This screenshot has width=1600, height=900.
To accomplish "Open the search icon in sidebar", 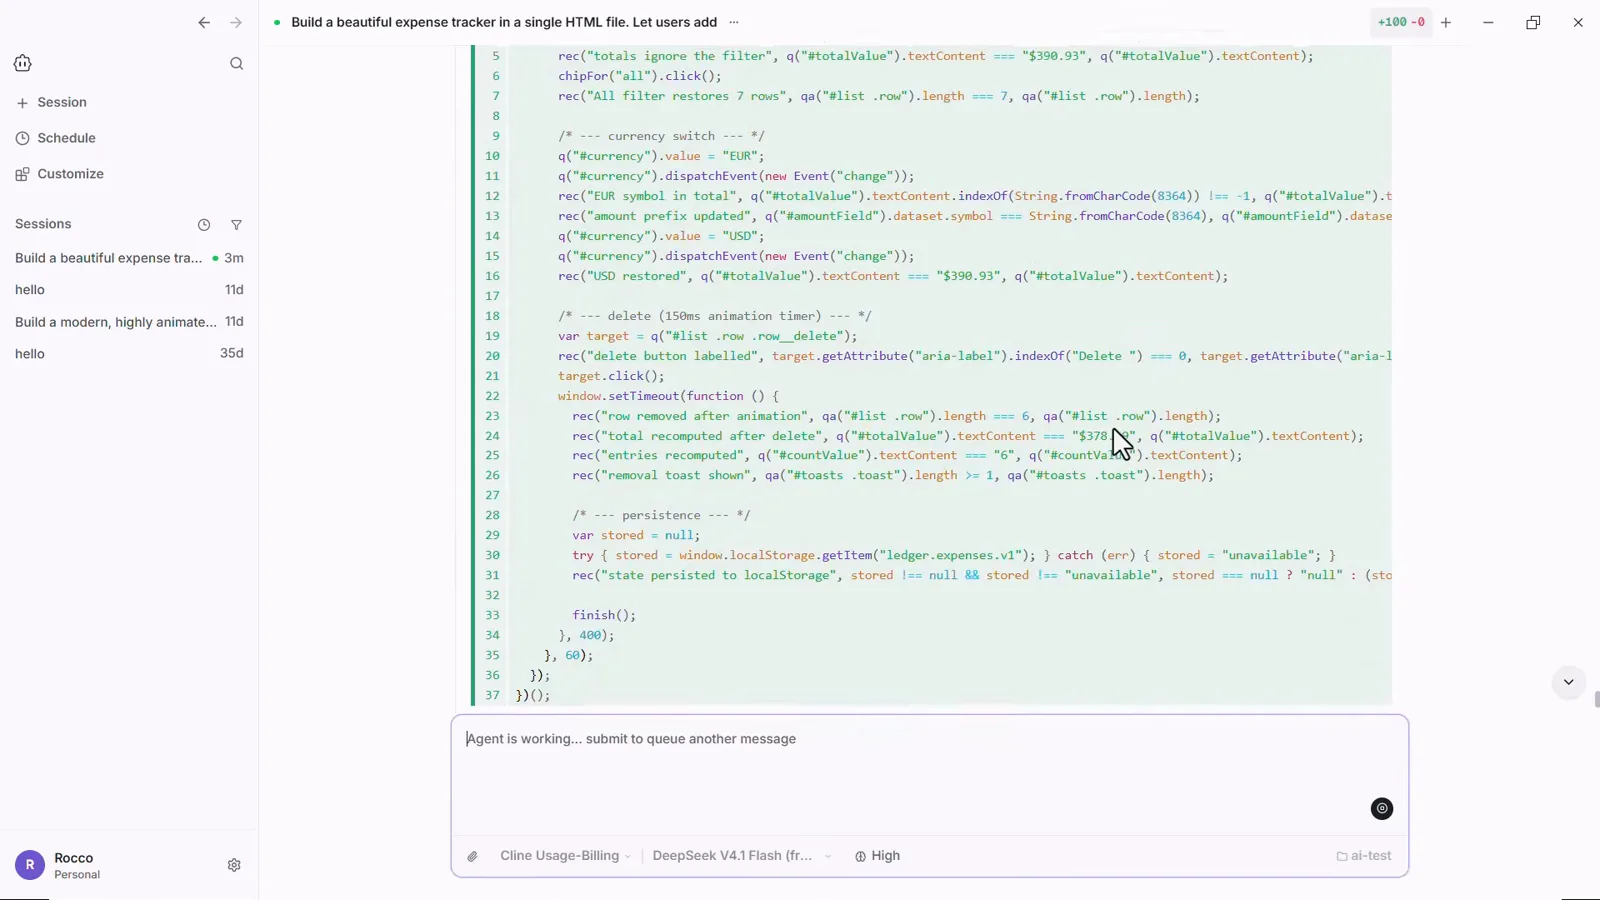I will click(x=236, y=64).
